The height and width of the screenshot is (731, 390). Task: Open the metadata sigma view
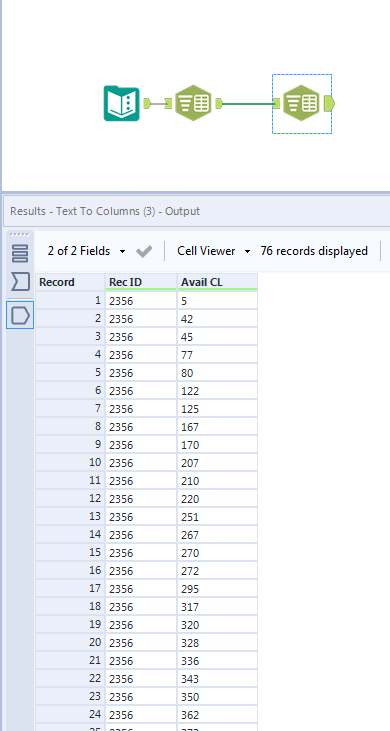(20, 282)
